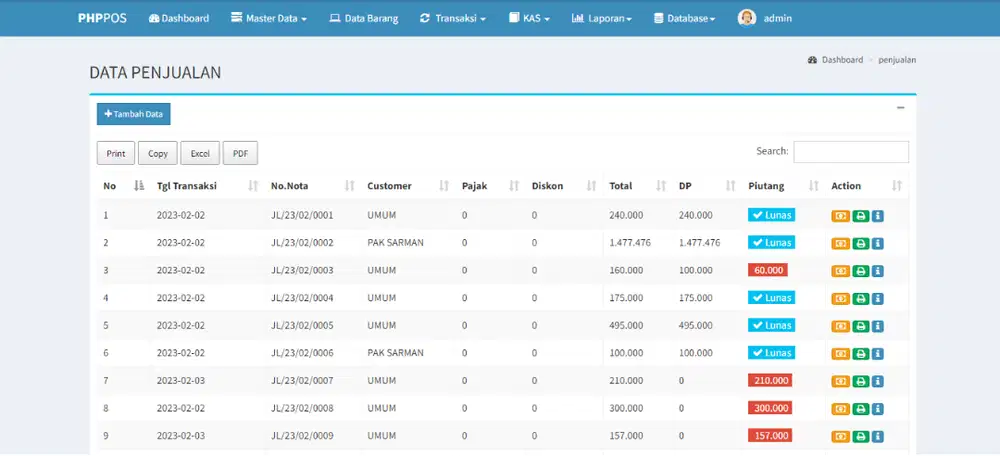Go to Data Barang in the navbar
This screenshot has width=1000, height=456.
363,18
